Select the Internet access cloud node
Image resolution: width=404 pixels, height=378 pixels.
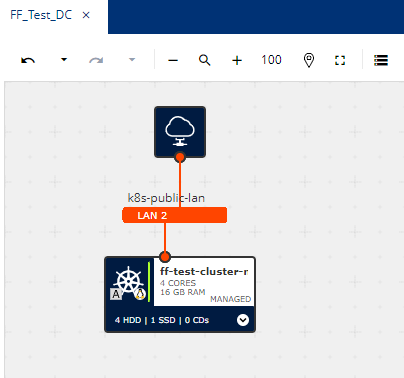pos(180,132)
